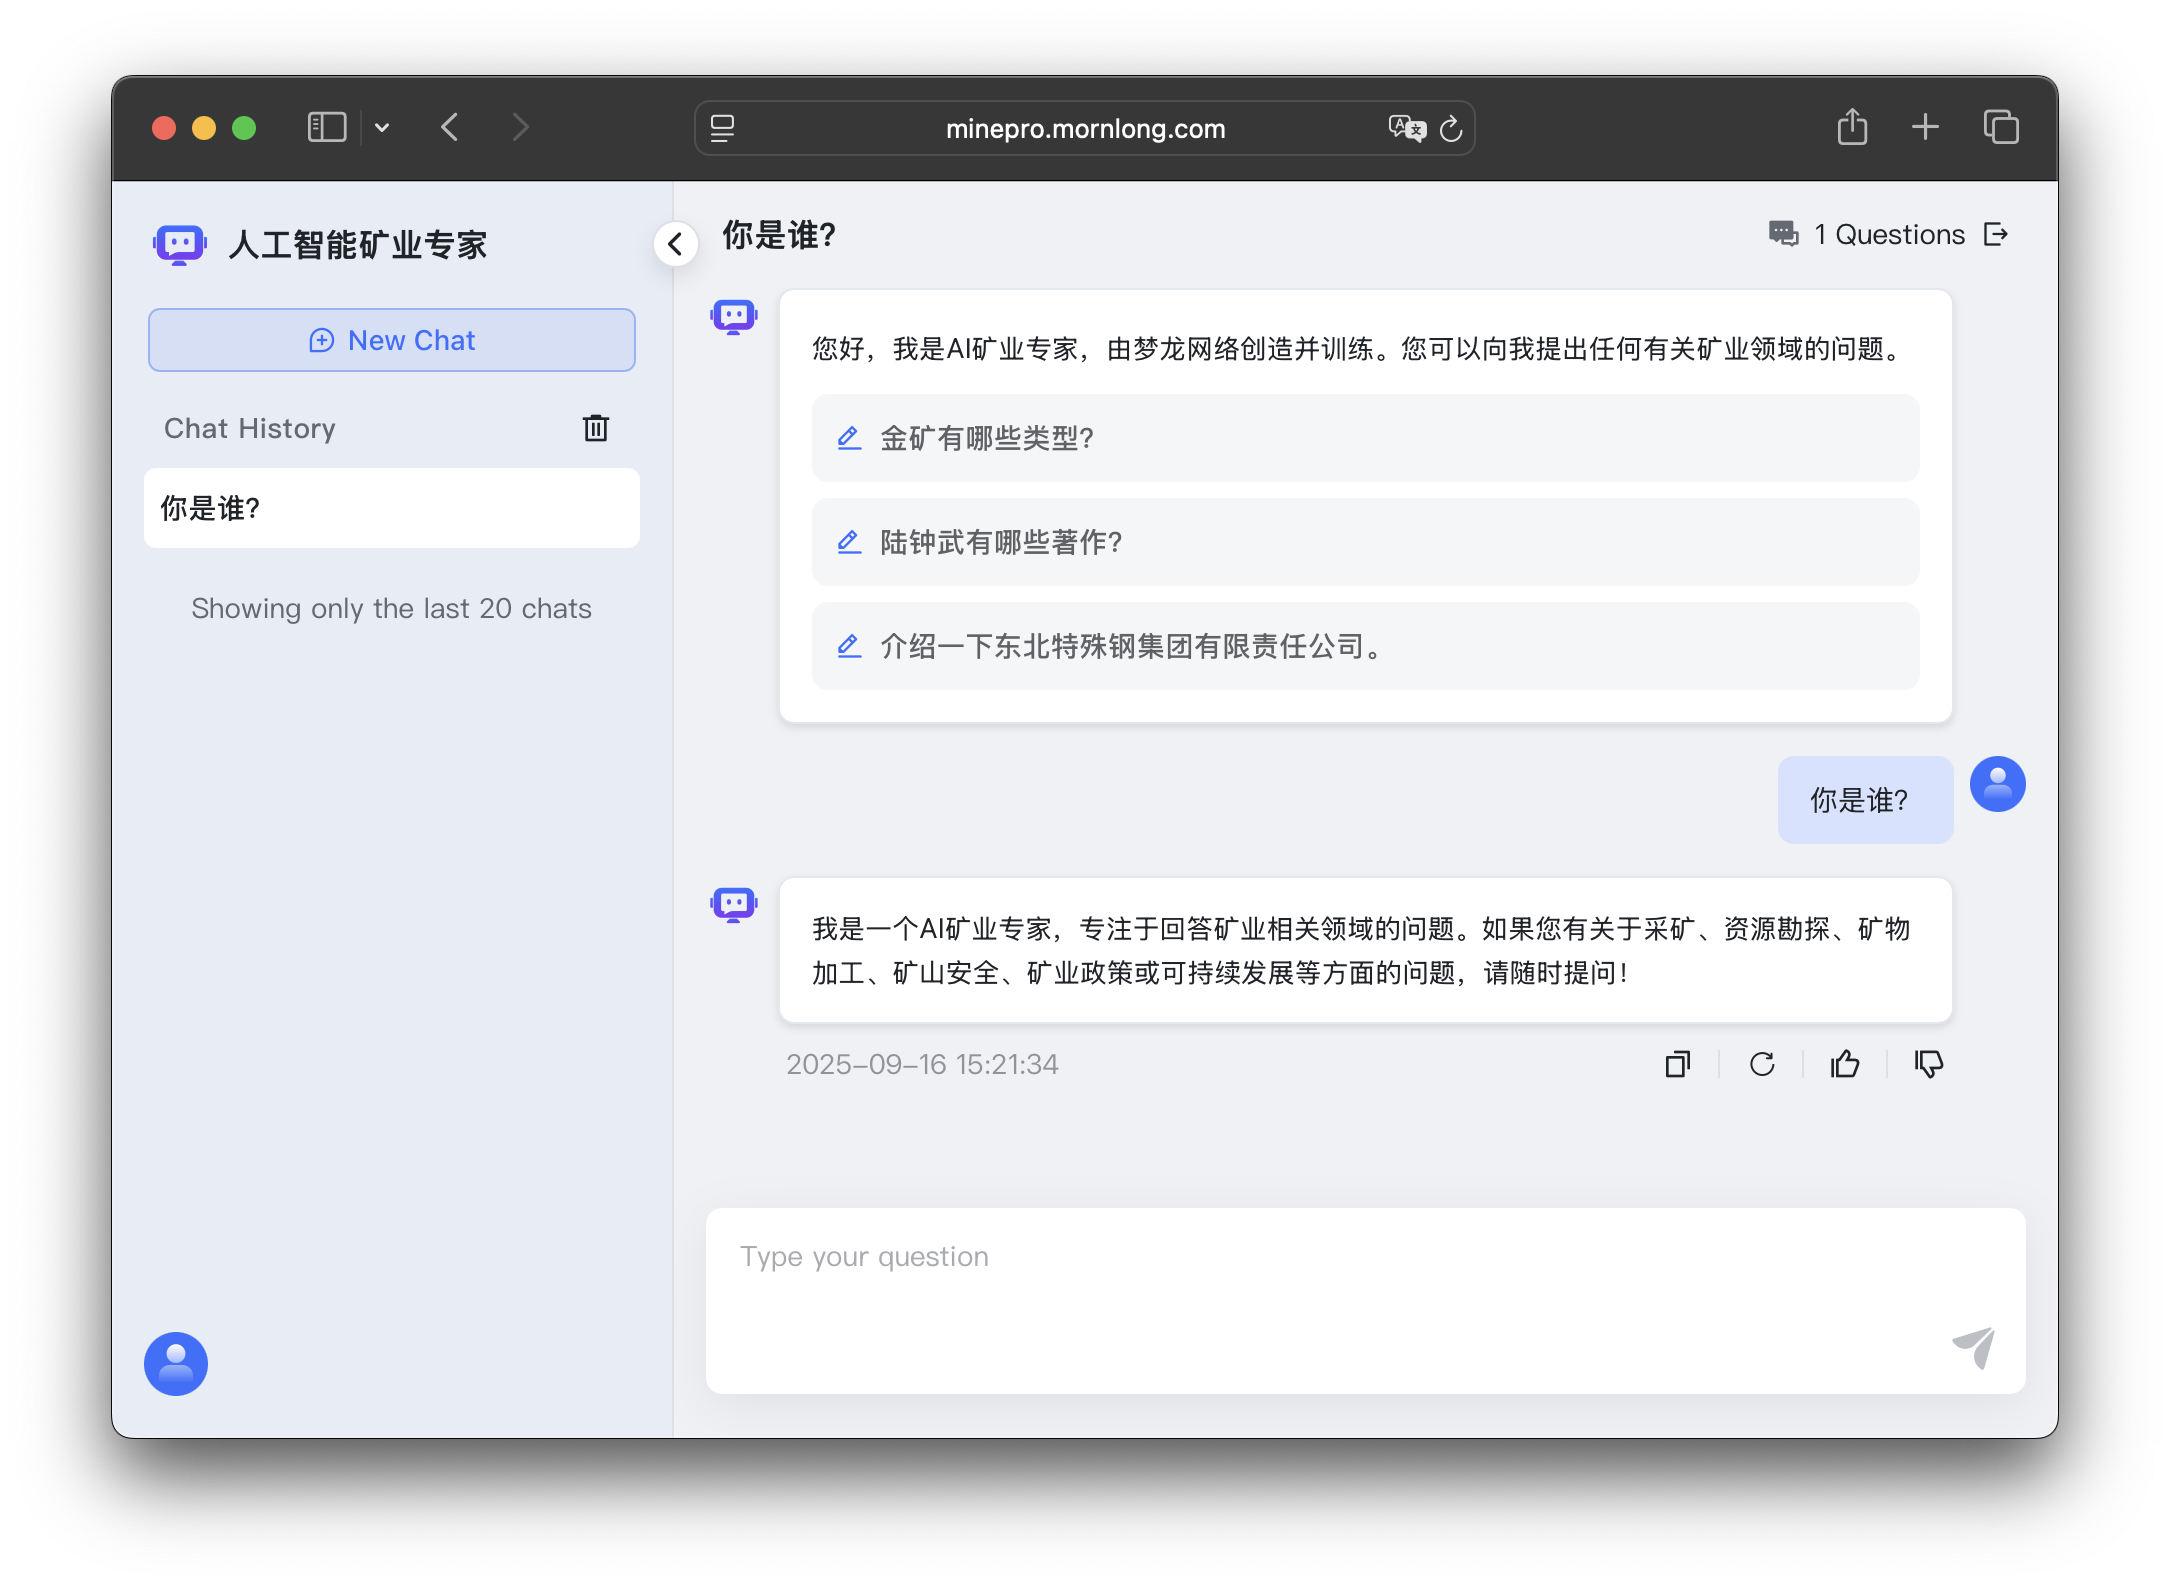Screen dimensions: 2170x1586
Task: Open 你是谁? chat from history
Action: click(392, 508)
